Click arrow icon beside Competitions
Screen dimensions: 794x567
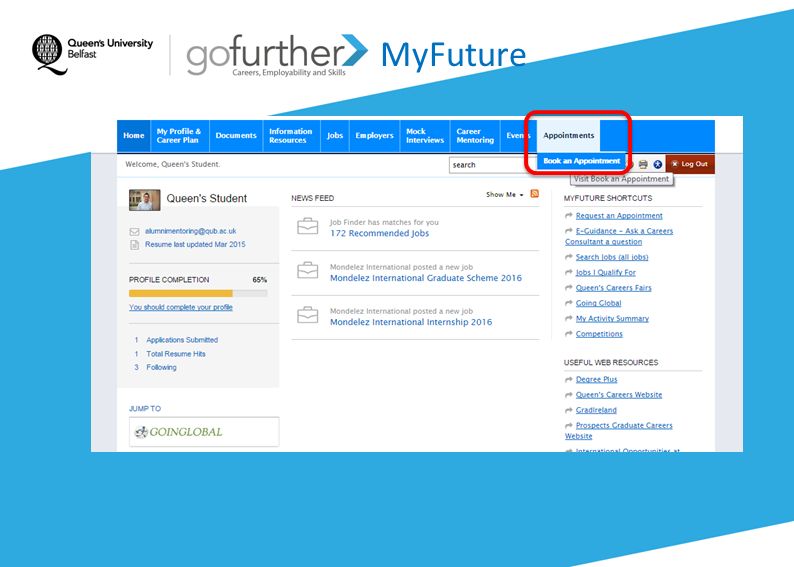click(x=569, y=334)
